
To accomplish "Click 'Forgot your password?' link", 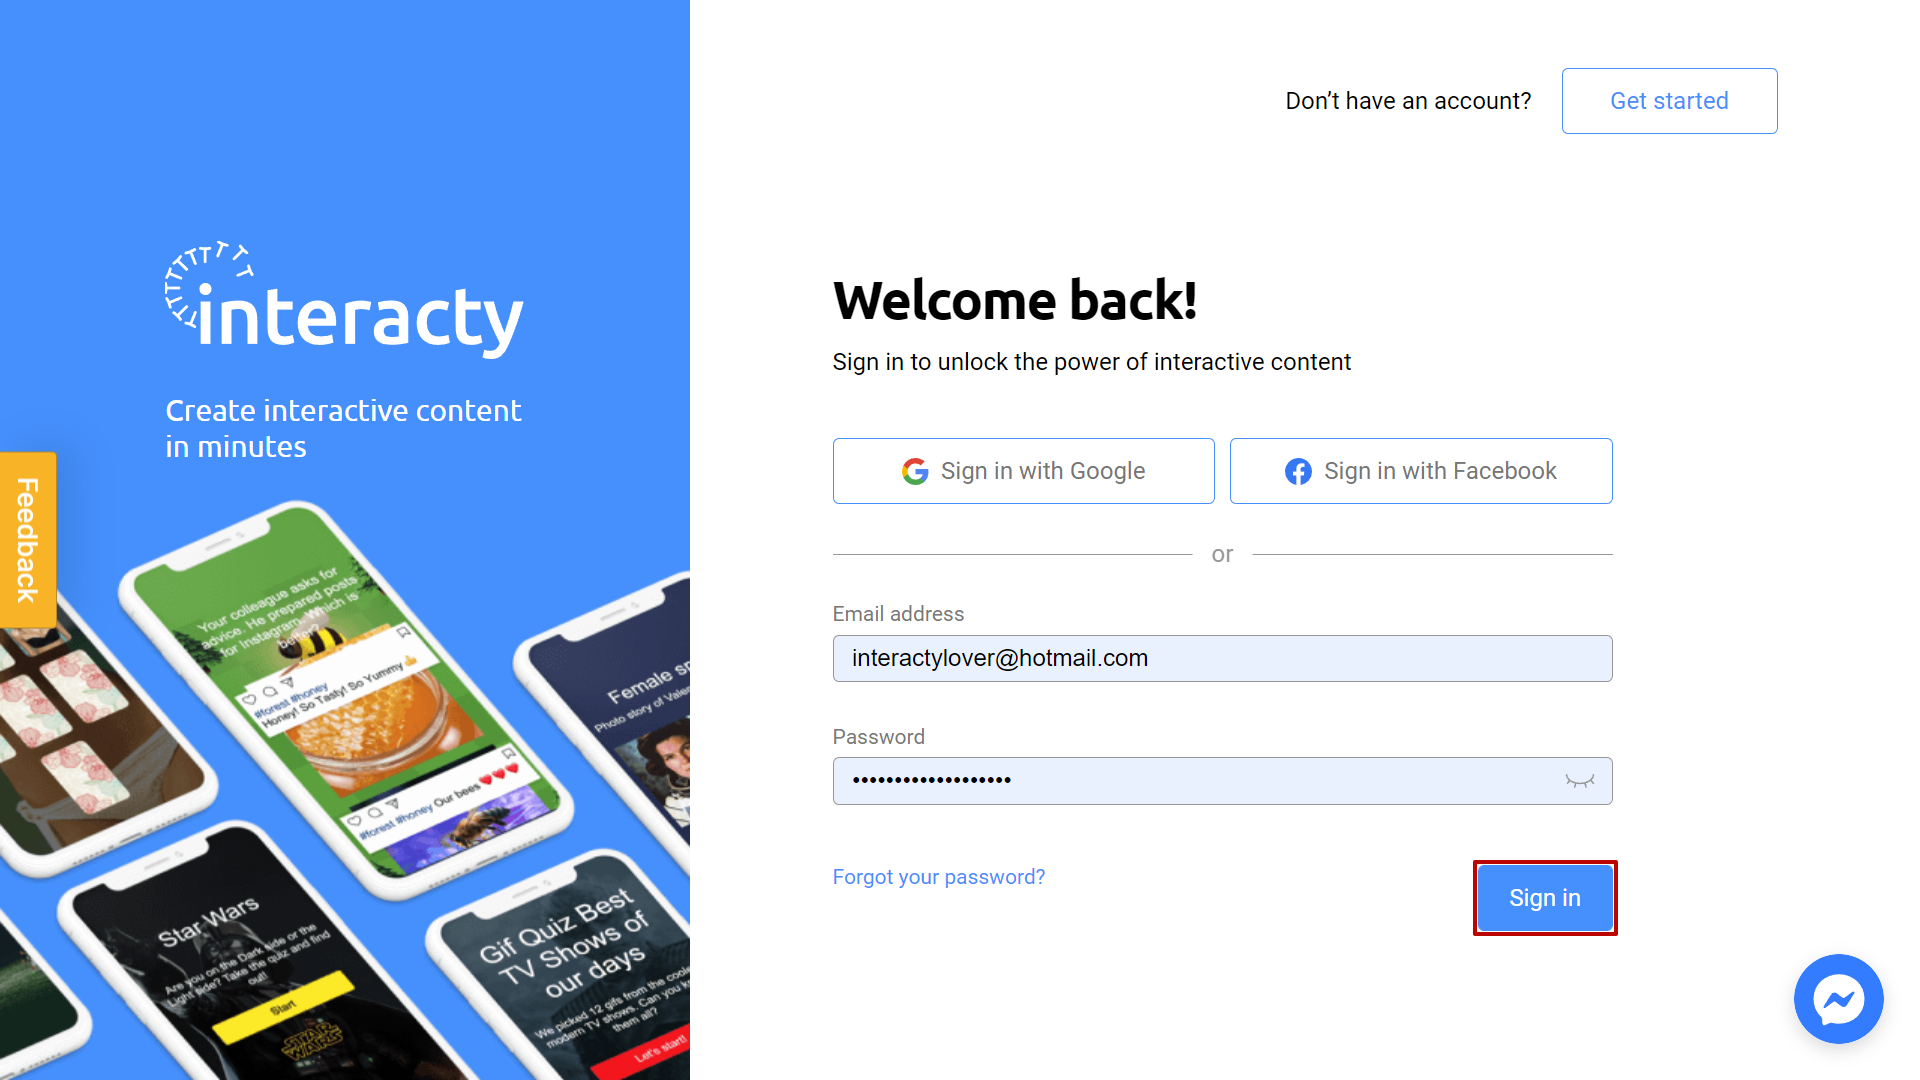I will point(939,876).
